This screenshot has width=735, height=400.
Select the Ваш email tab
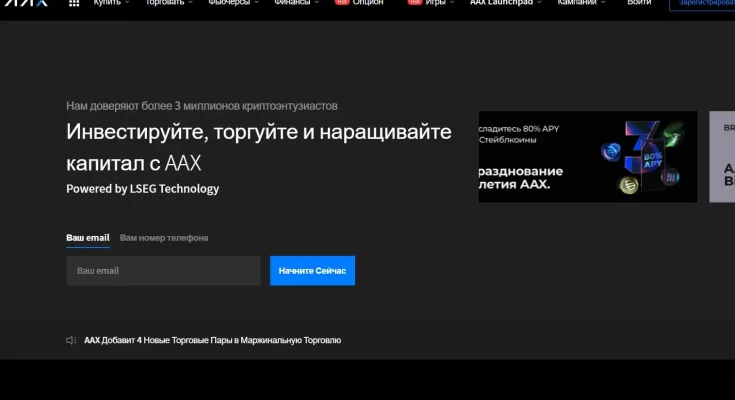[x=88, y=238]
